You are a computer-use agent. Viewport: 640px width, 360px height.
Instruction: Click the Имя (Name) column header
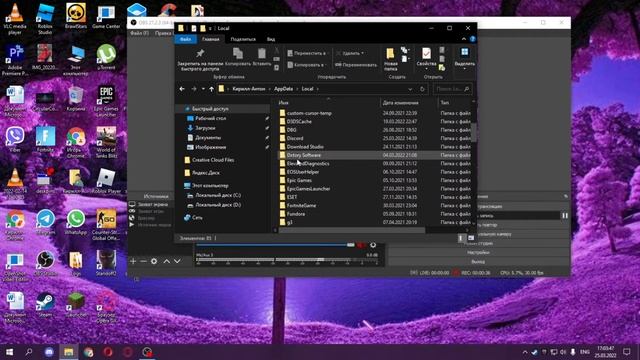283,102
